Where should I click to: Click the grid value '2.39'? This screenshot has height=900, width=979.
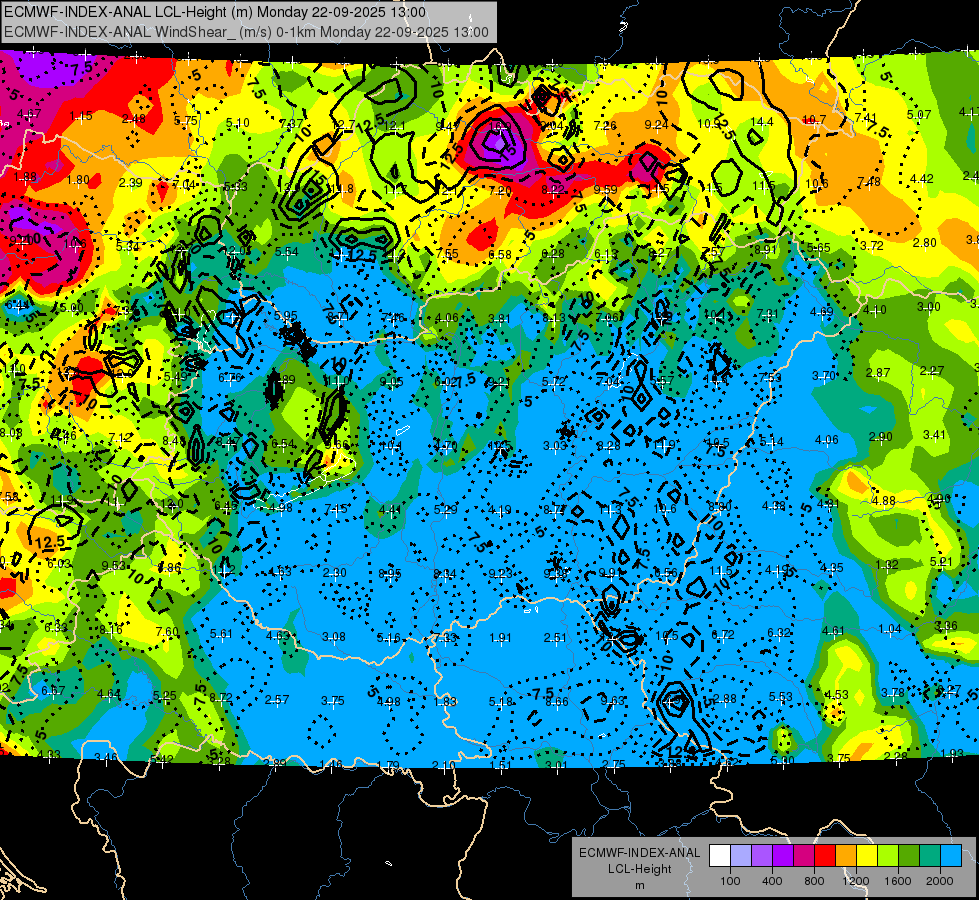[x=130, y=182]
